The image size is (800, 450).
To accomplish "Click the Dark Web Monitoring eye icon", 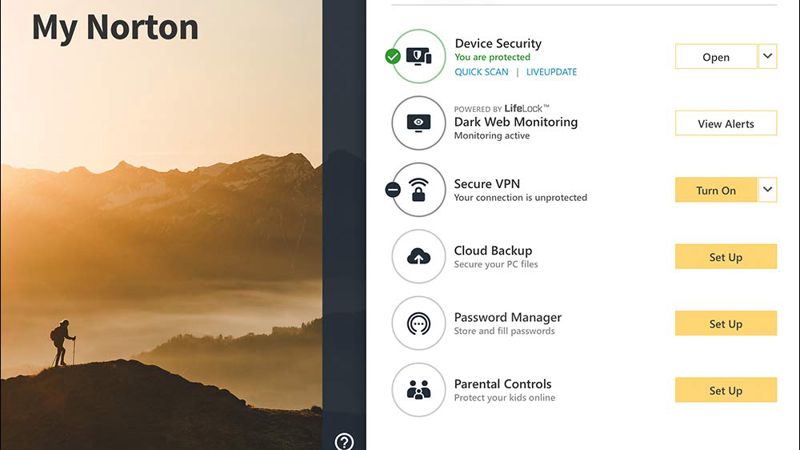I will [418, 123].
